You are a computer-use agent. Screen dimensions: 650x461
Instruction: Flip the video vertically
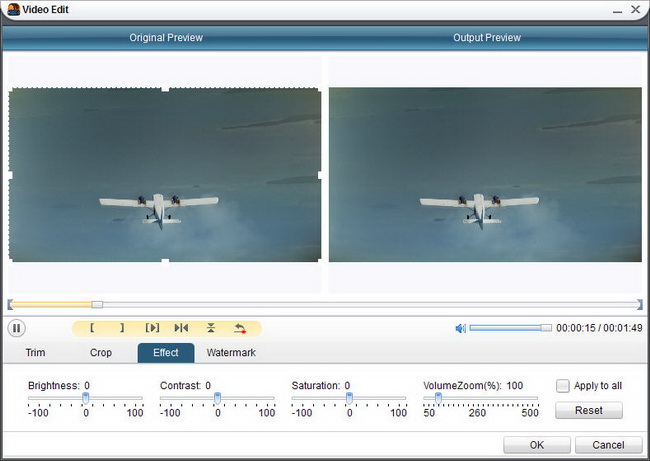[211, 328]
